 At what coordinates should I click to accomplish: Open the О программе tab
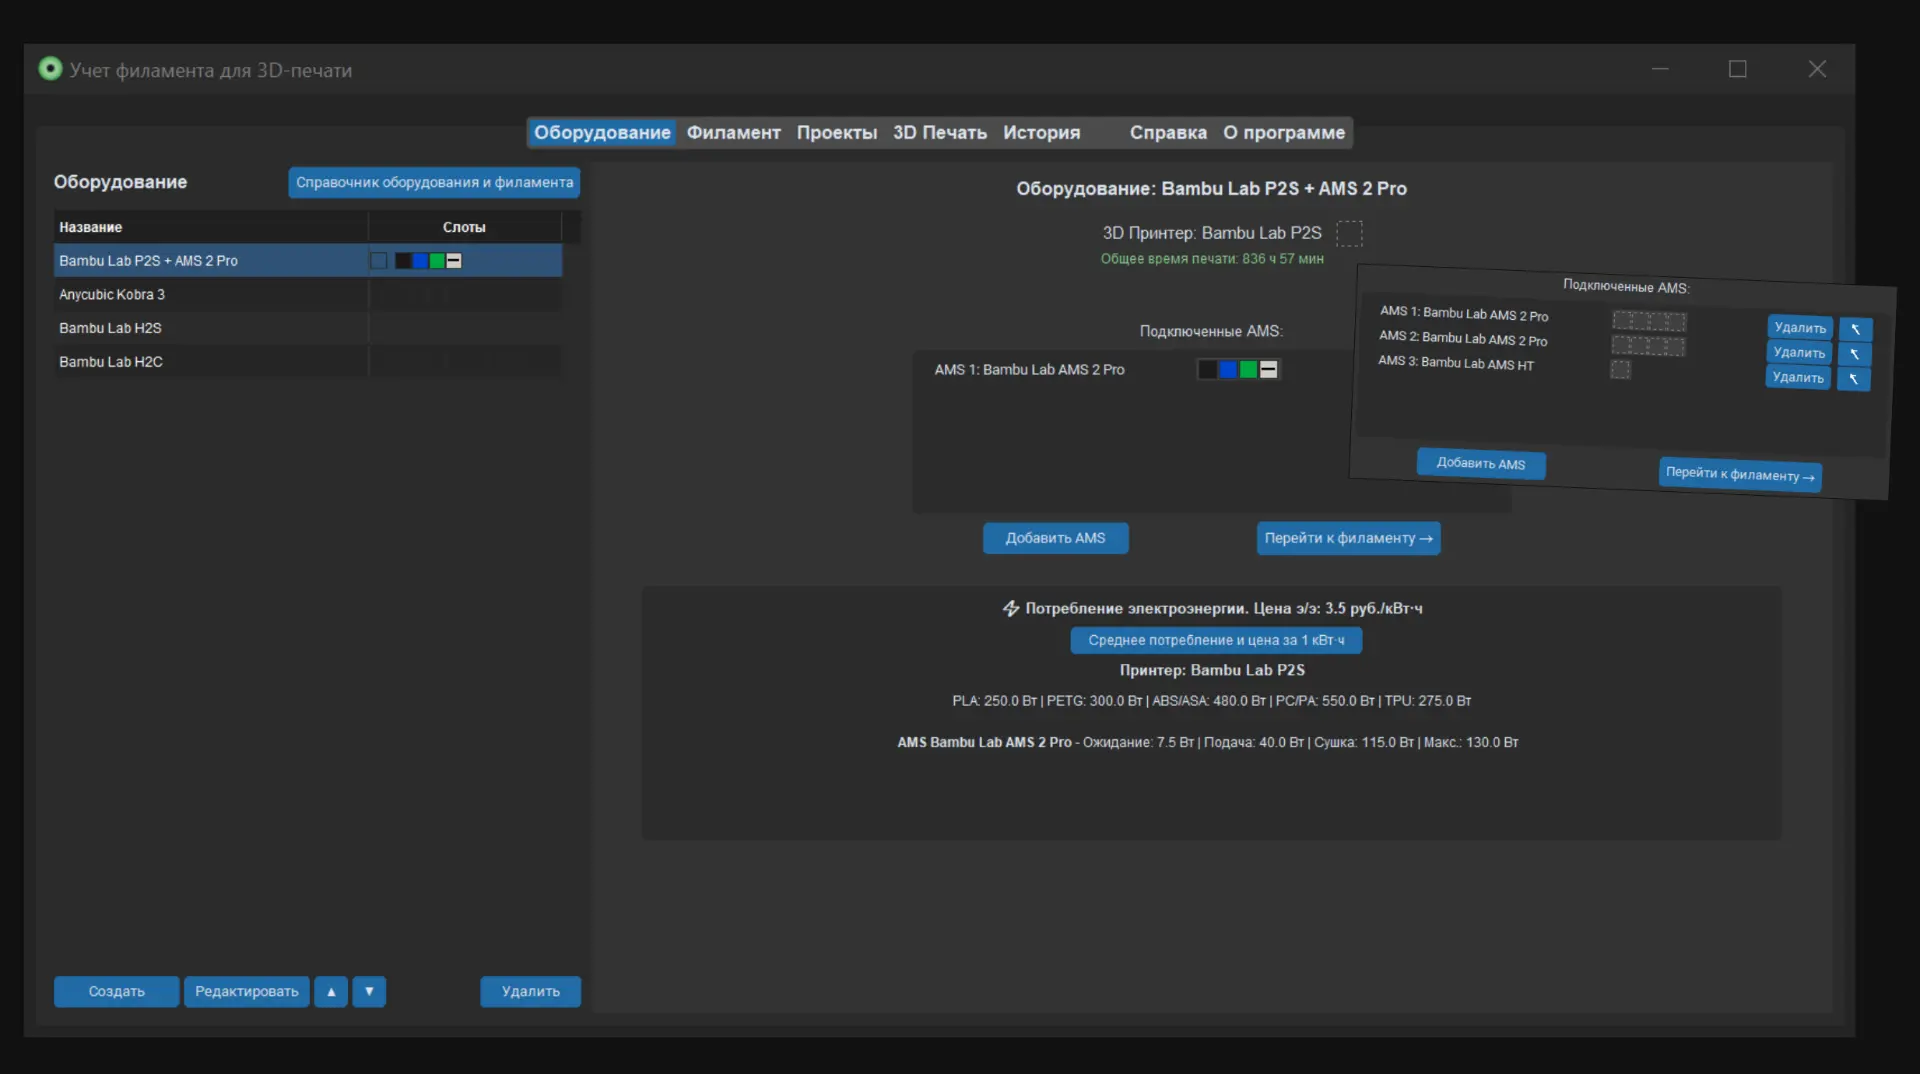(1284, 132)
